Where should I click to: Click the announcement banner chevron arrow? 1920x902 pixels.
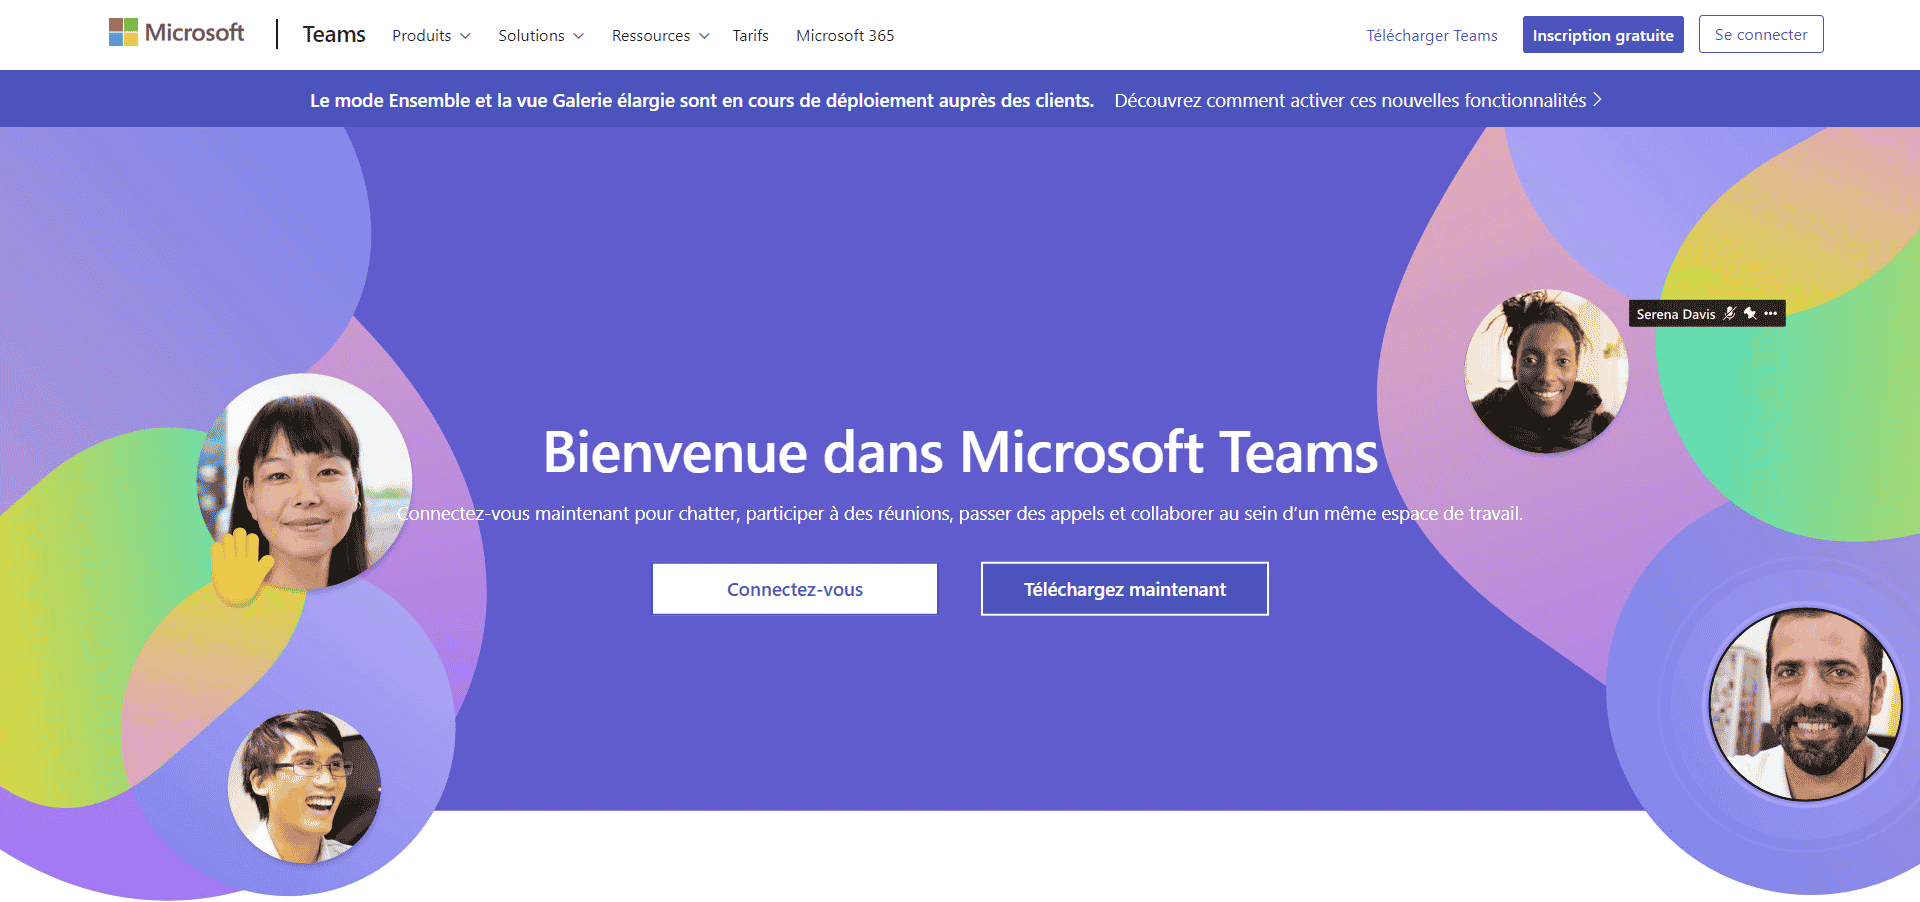[1599, 100]
